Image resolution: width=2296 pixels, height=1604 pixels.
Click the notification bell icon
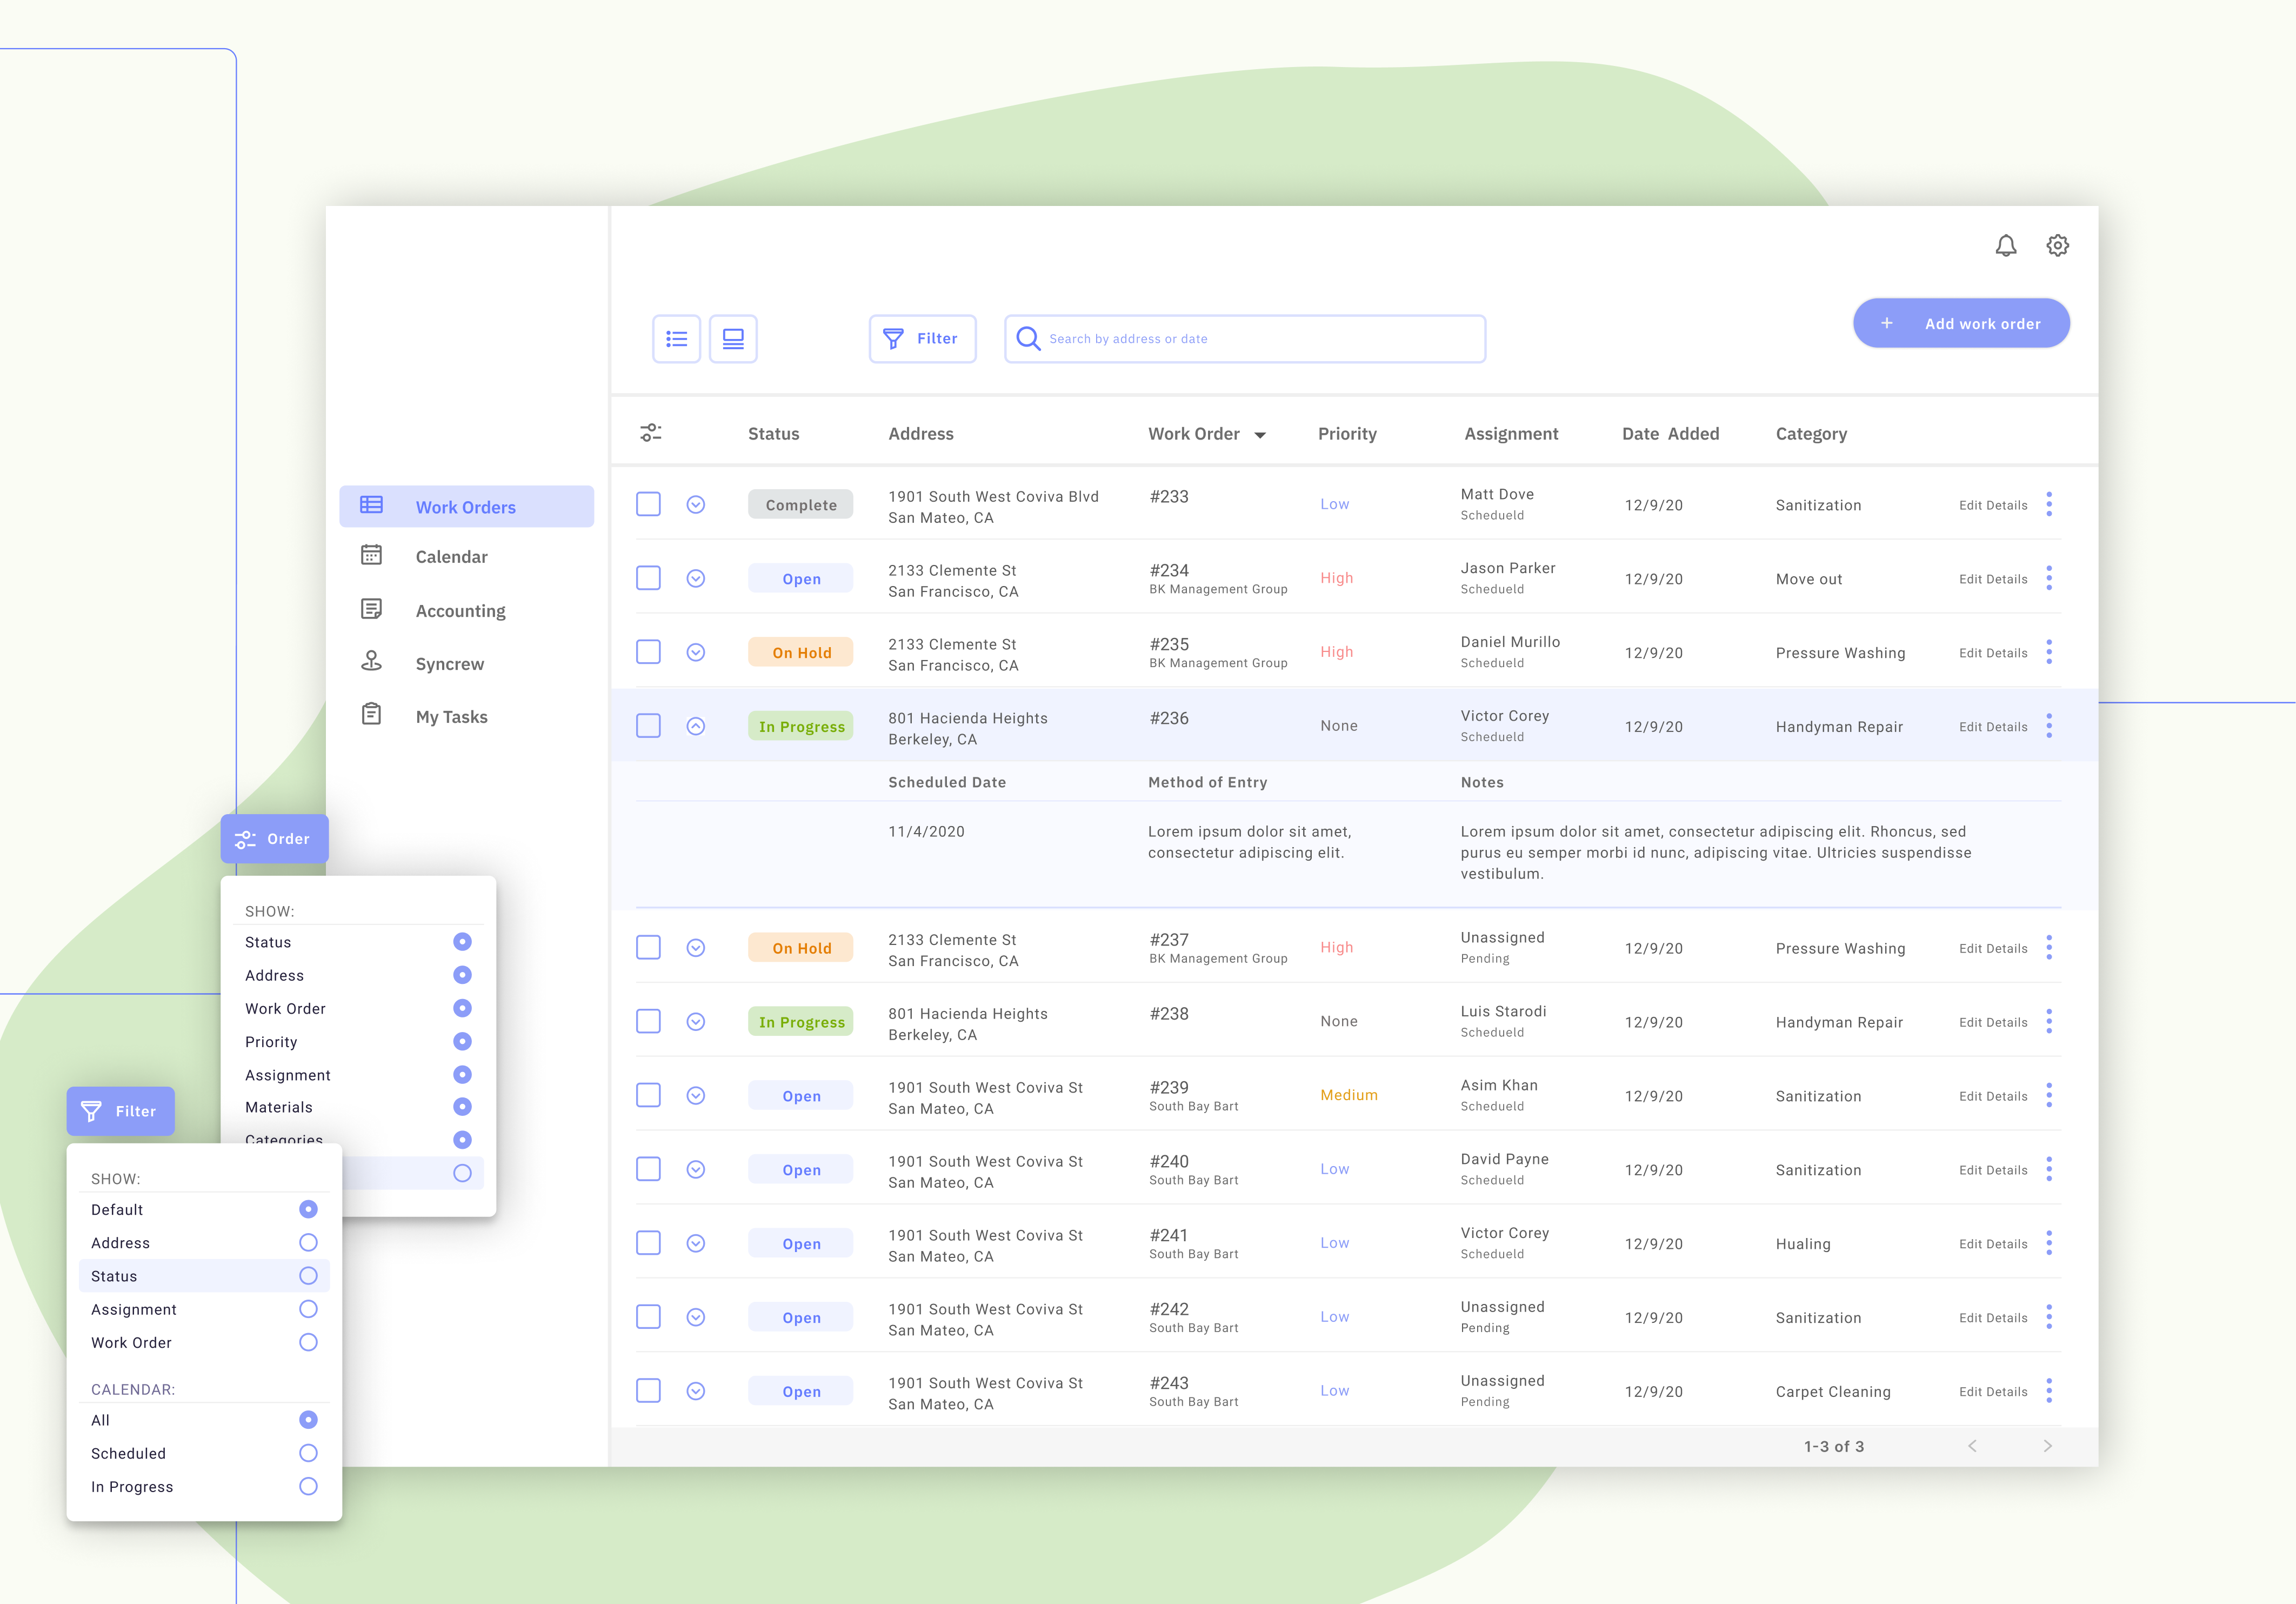(x=2005, y=245)
